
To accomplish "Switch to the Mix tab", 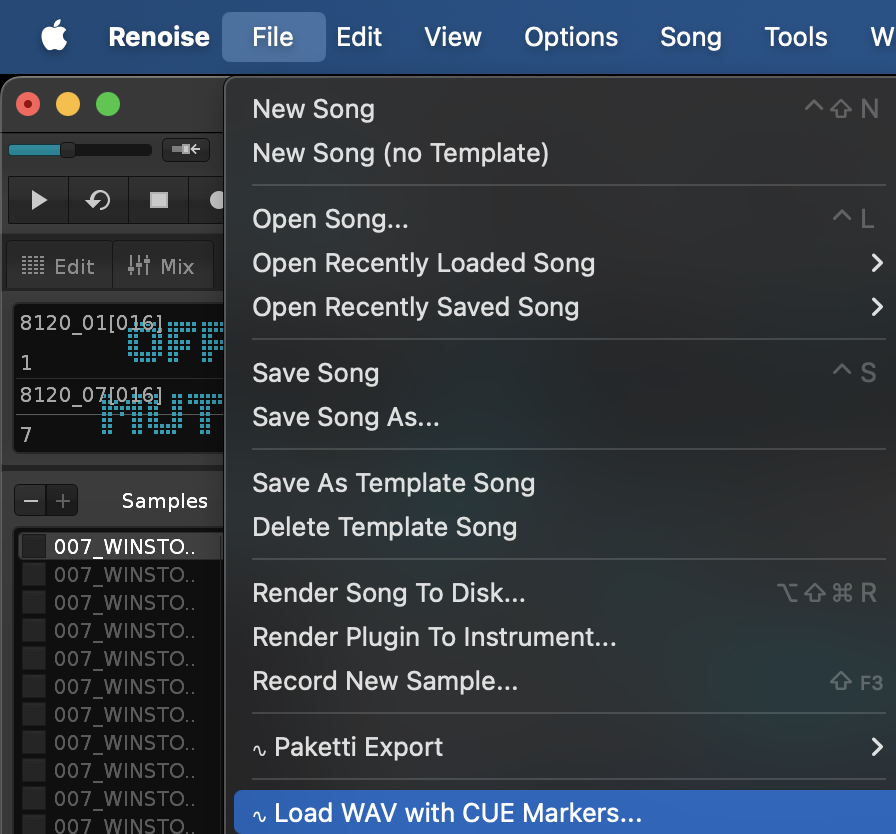I will tap(162, 266).
